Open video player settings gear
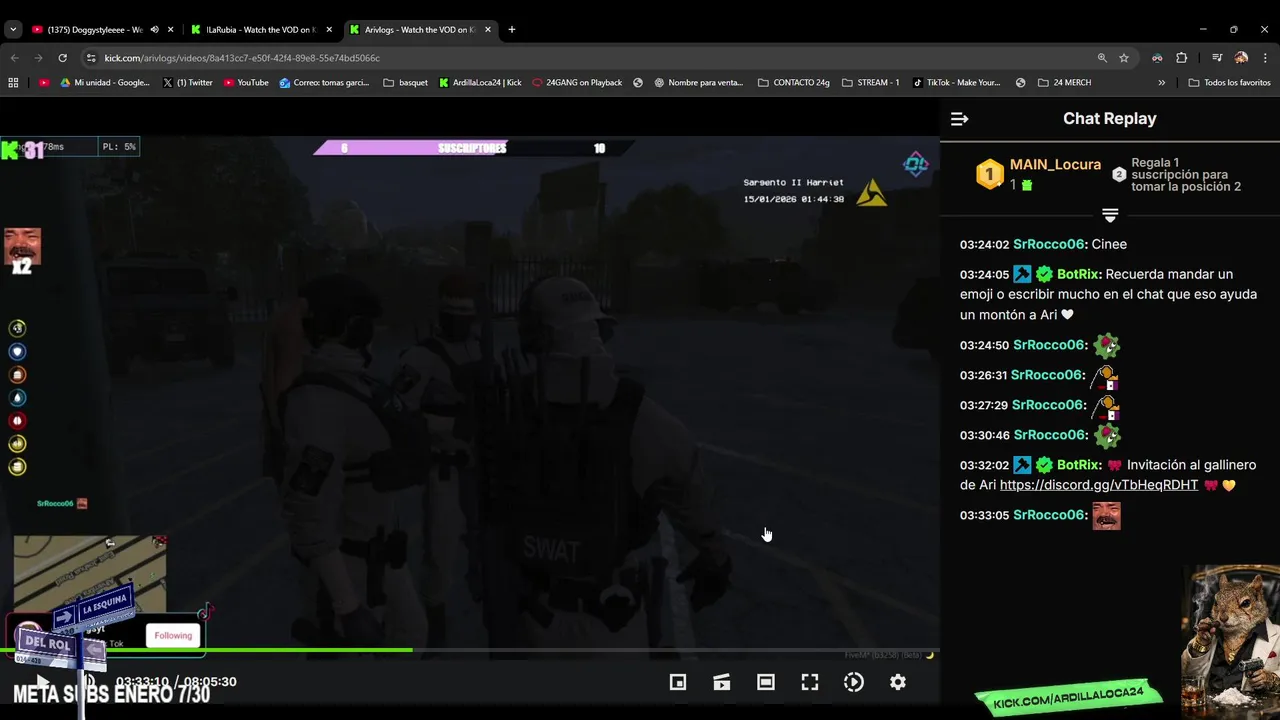 coord(898,682)
